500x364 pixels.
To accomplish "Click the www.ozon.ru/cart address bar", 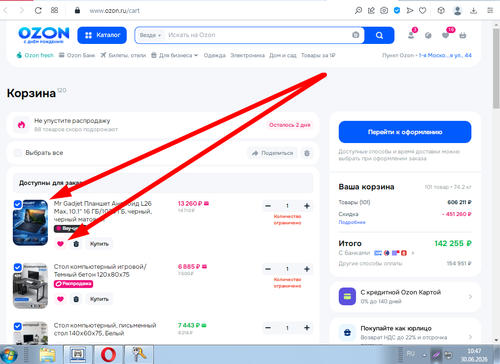I will 114,11.
